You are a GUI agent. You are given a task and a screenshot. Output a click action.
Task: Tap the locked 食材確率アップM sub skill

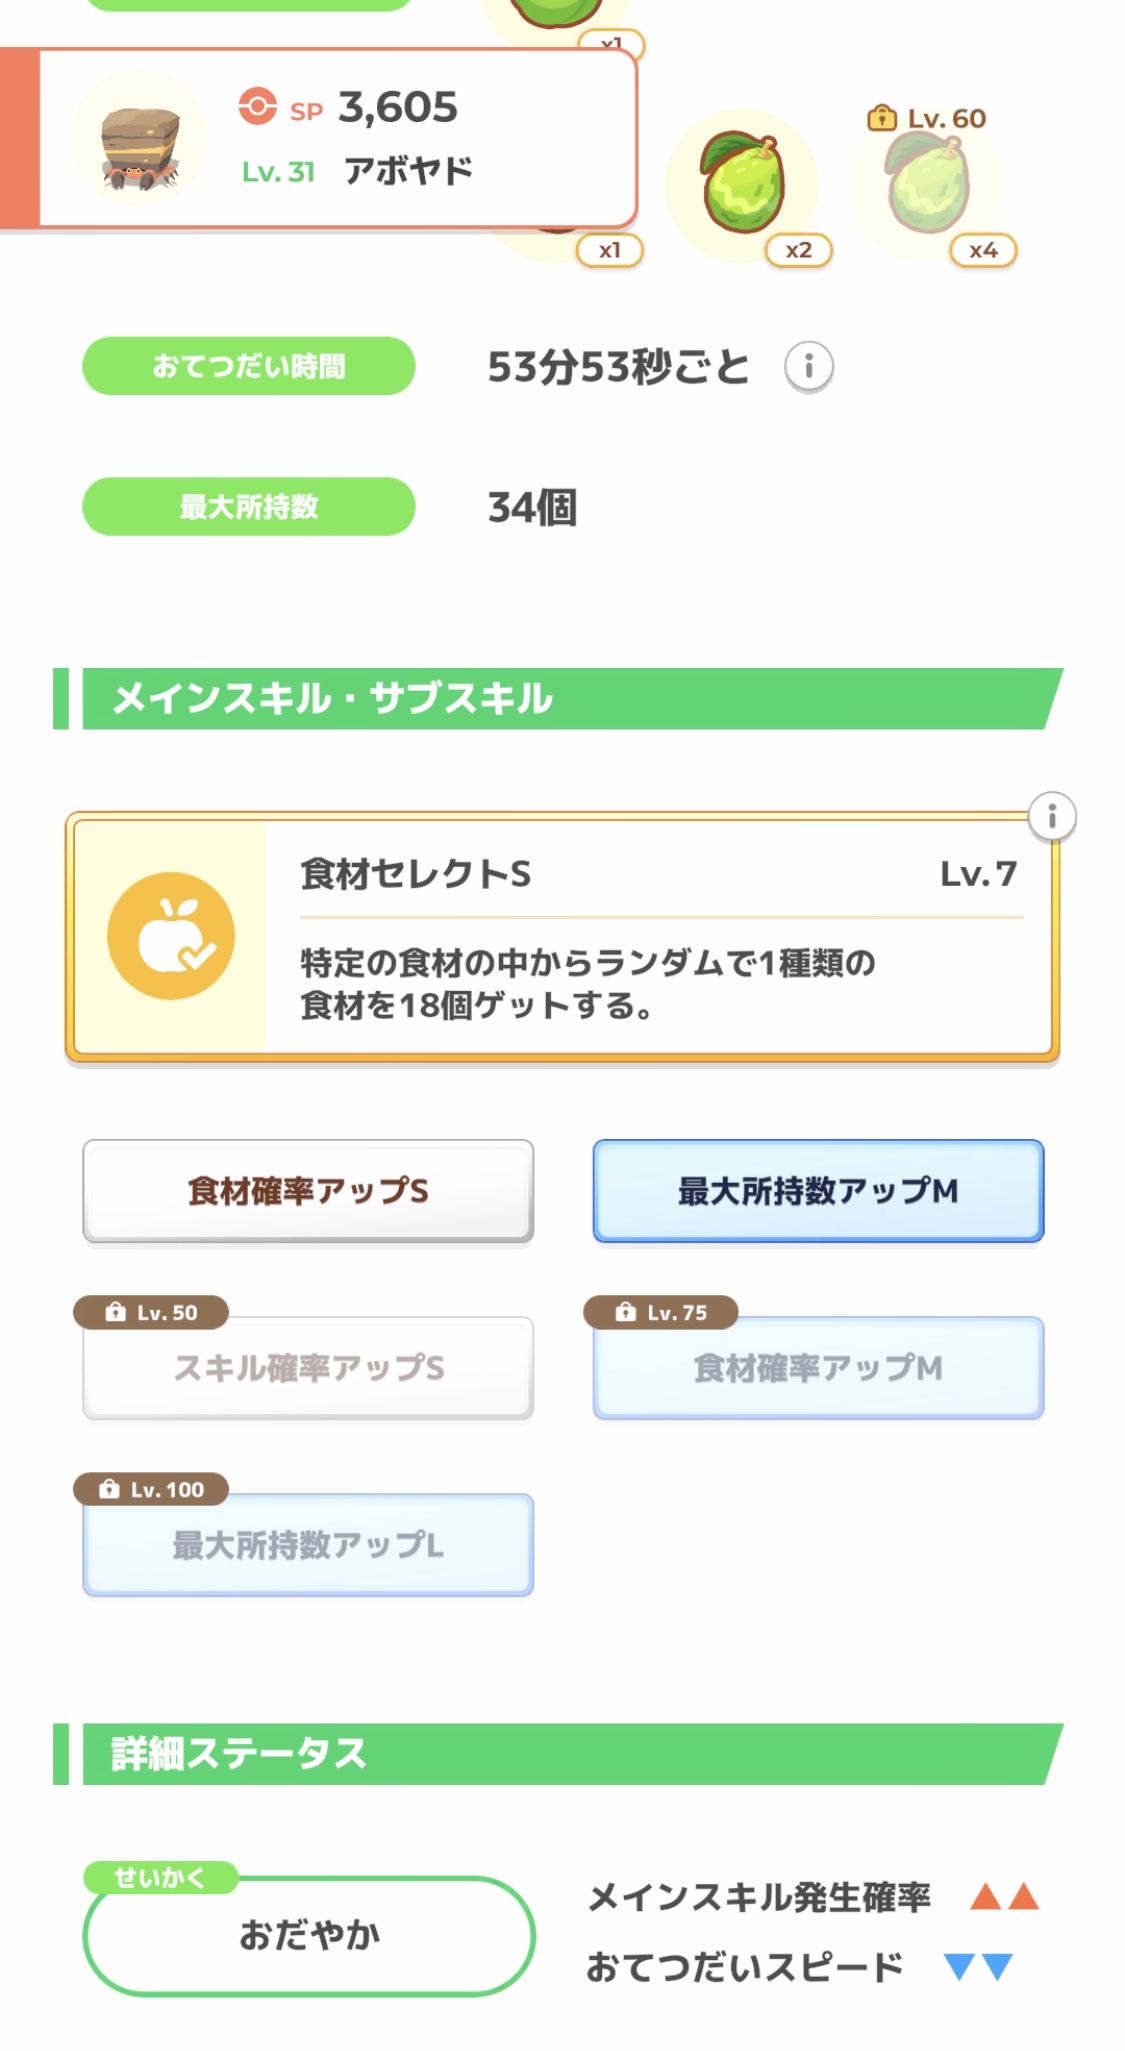point(818,1368)
